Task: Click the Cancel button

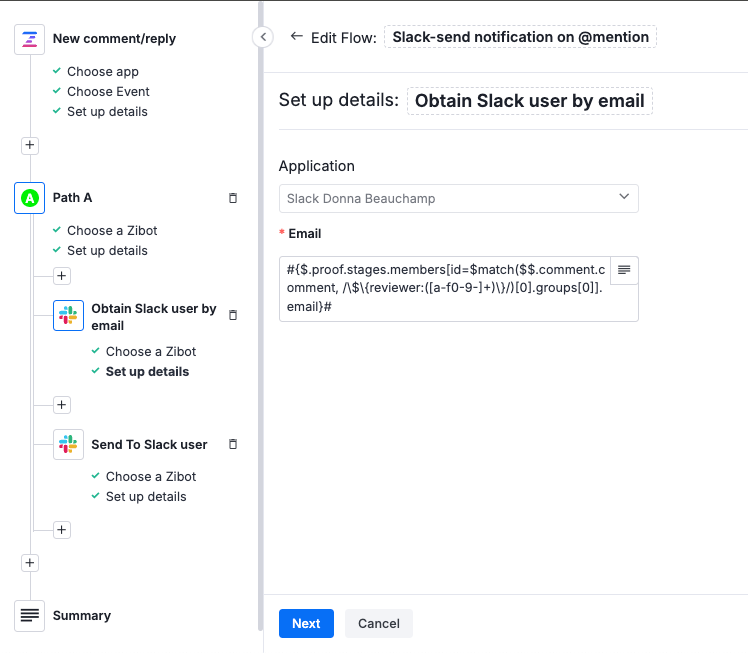Action: coord(379,623)
